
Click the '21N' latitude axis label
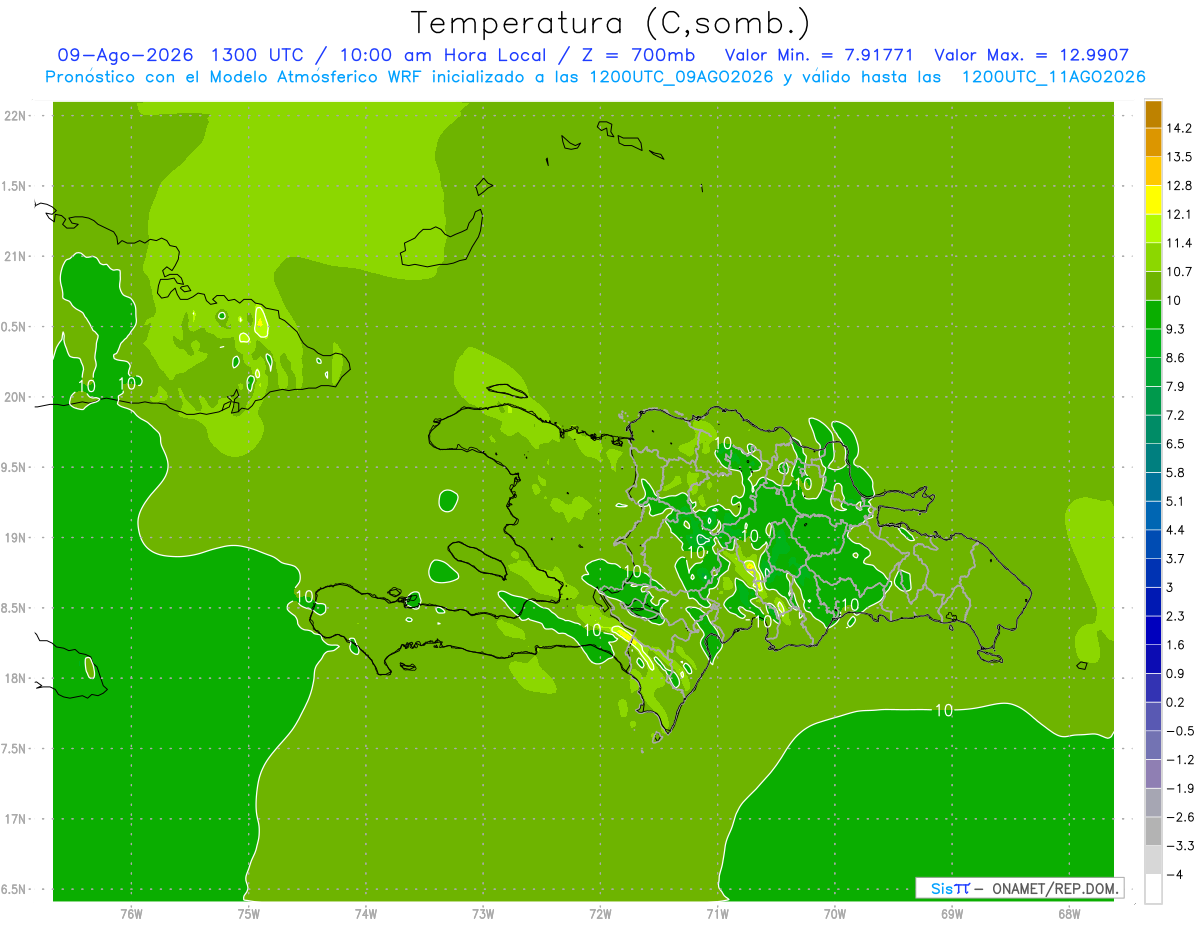tap(16, 257)
